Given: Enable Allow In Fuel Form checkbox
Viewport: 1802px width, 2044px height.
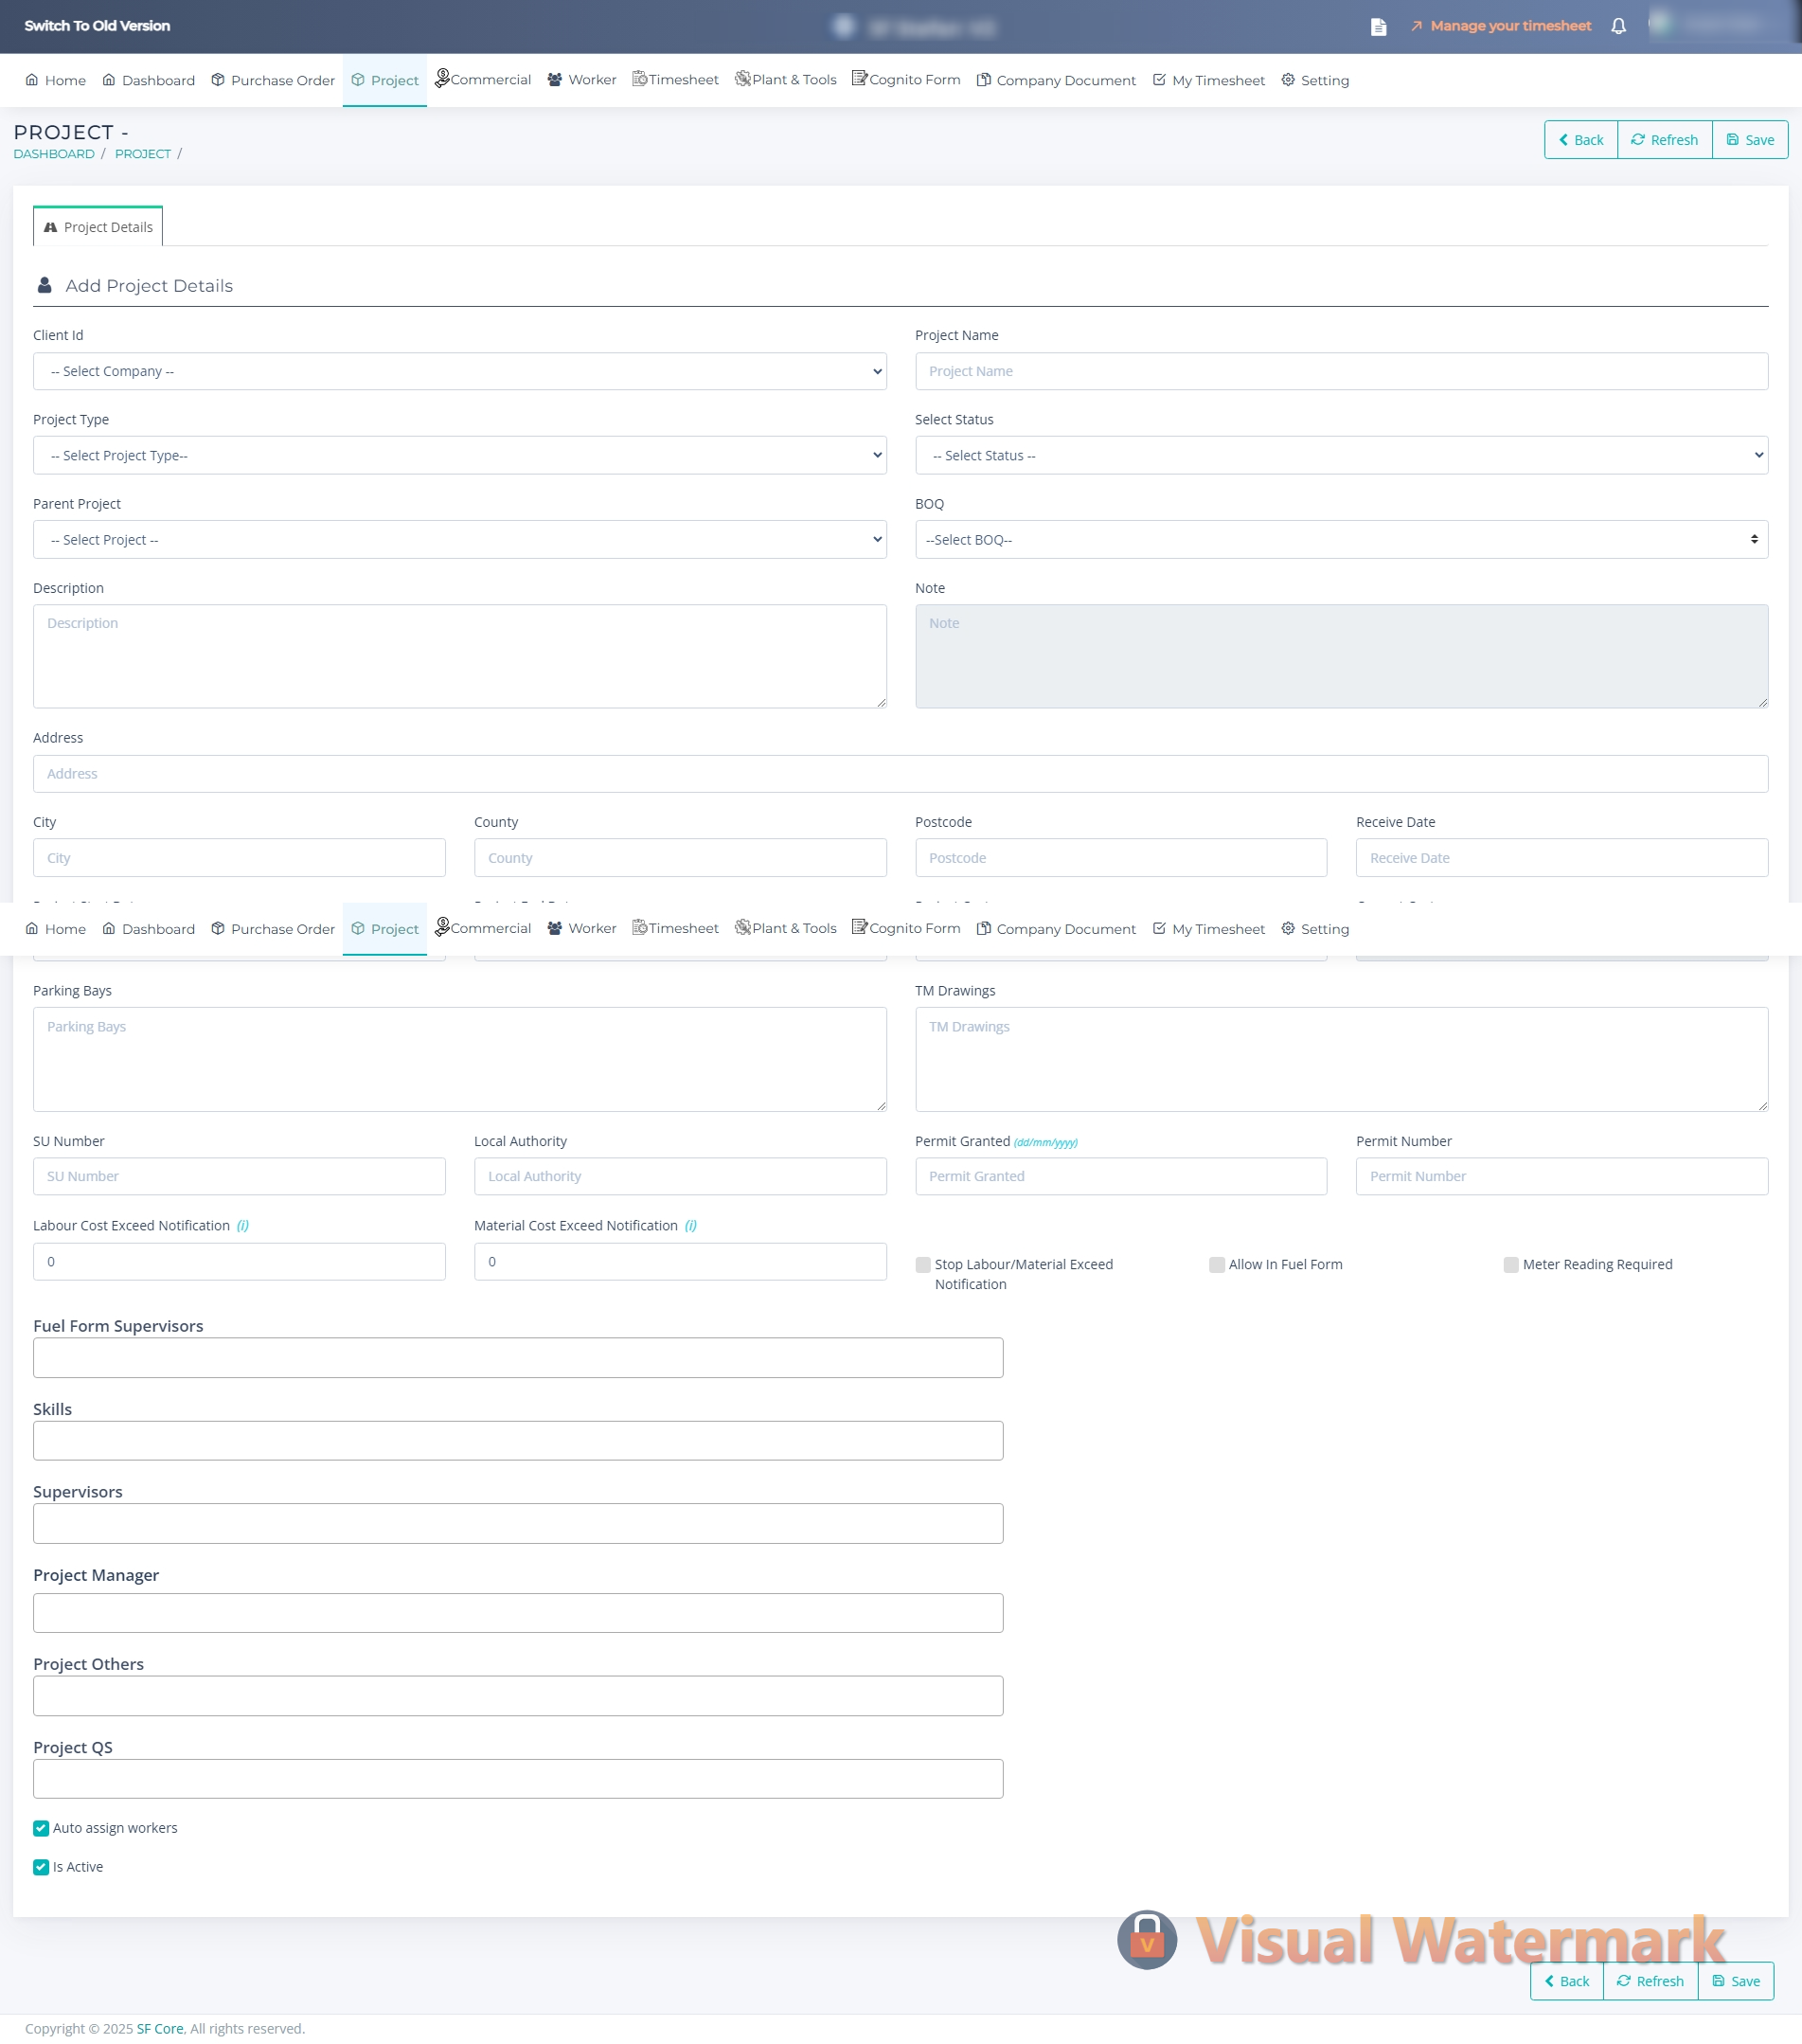Looking at the screenshot, I should pos(1217,1265).
